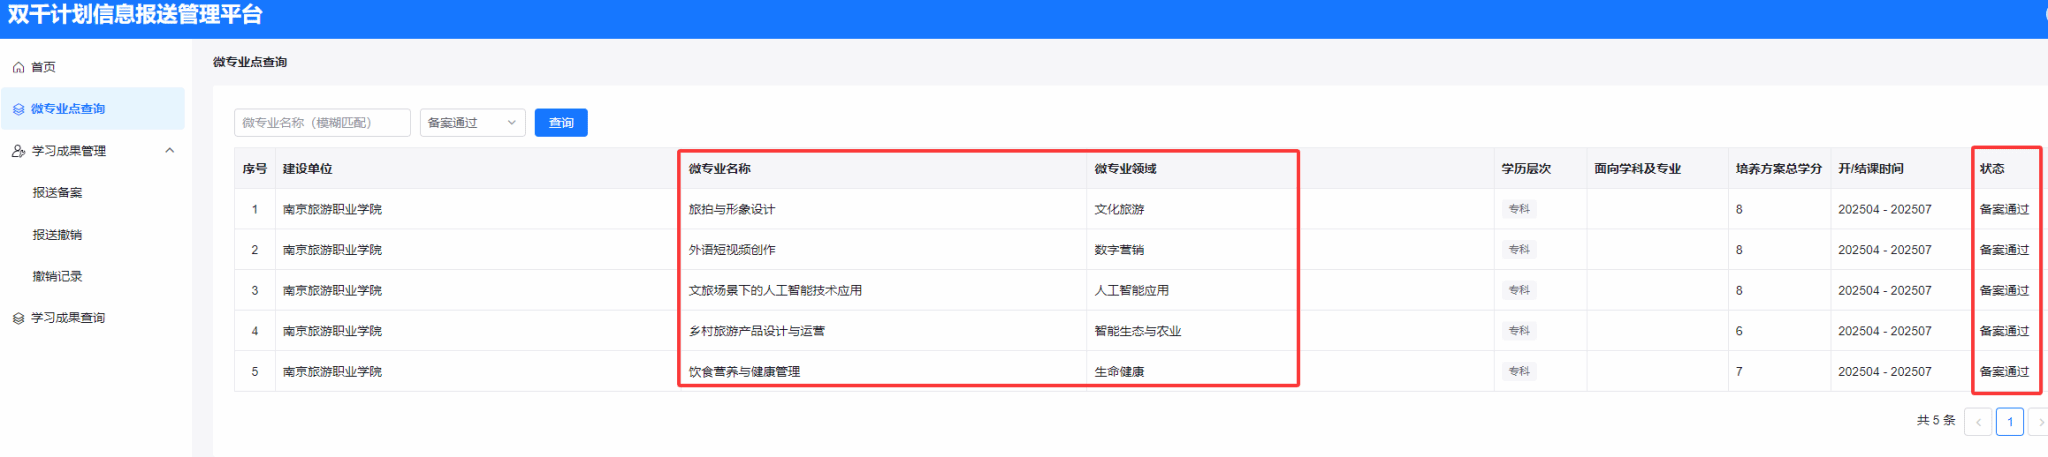Click the platform title 双千计划信息报送管理平台

pyautogui.click(x=135, y=15)
